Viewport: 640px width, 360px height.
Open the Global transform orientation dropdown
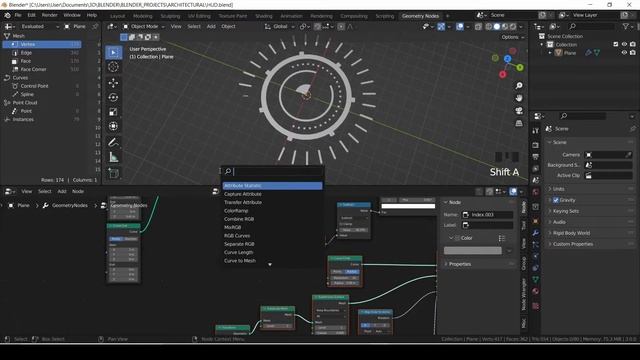280,27
